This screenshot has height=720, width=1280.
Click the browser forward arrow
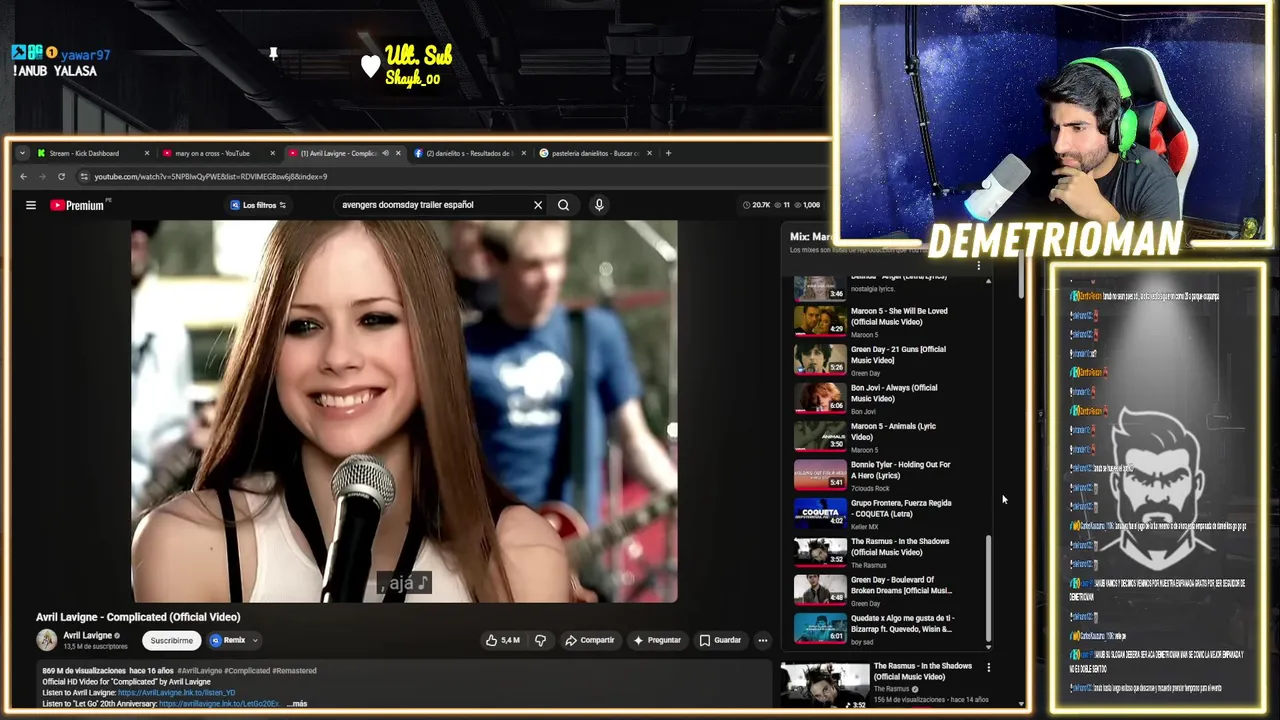coord(42,177)
